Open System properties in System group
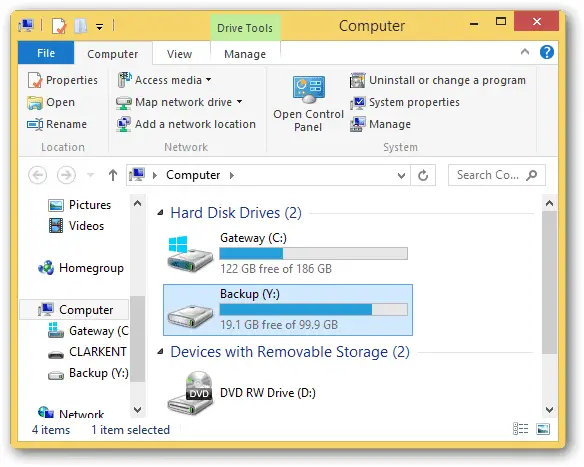584x467 pixels. 405,102
